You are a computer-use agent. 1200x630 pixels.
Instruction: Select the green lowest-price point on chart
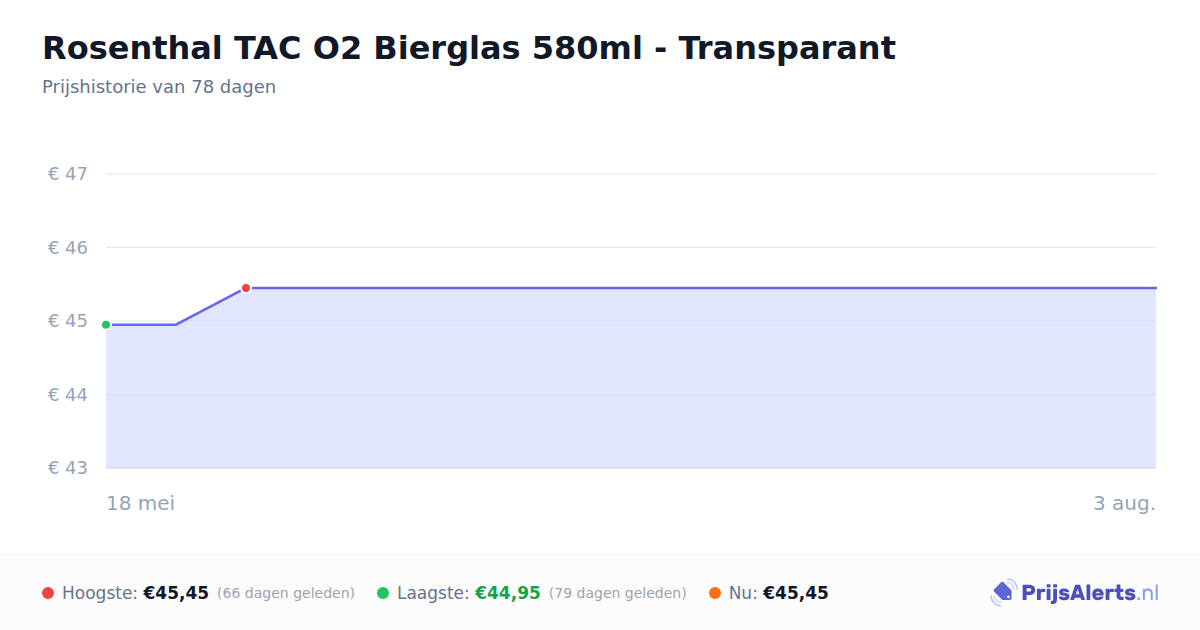click(x=106, y=325)
